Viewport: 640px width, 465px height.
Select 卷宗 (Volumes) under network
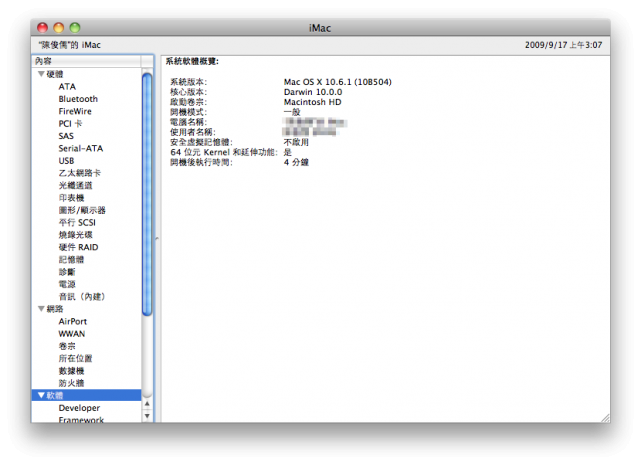(67, 346)
